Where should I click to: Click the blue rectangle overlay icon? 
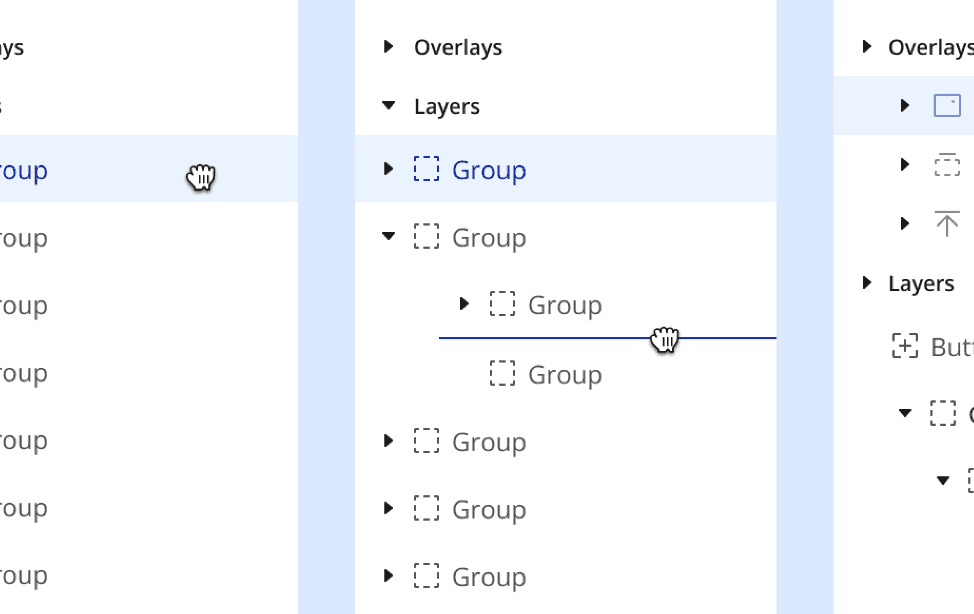[x=946, y=105]
